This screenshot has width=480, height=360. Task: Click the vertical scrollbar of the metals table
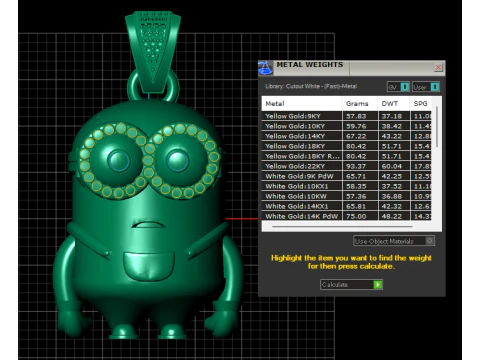click(x=437, y=127)
